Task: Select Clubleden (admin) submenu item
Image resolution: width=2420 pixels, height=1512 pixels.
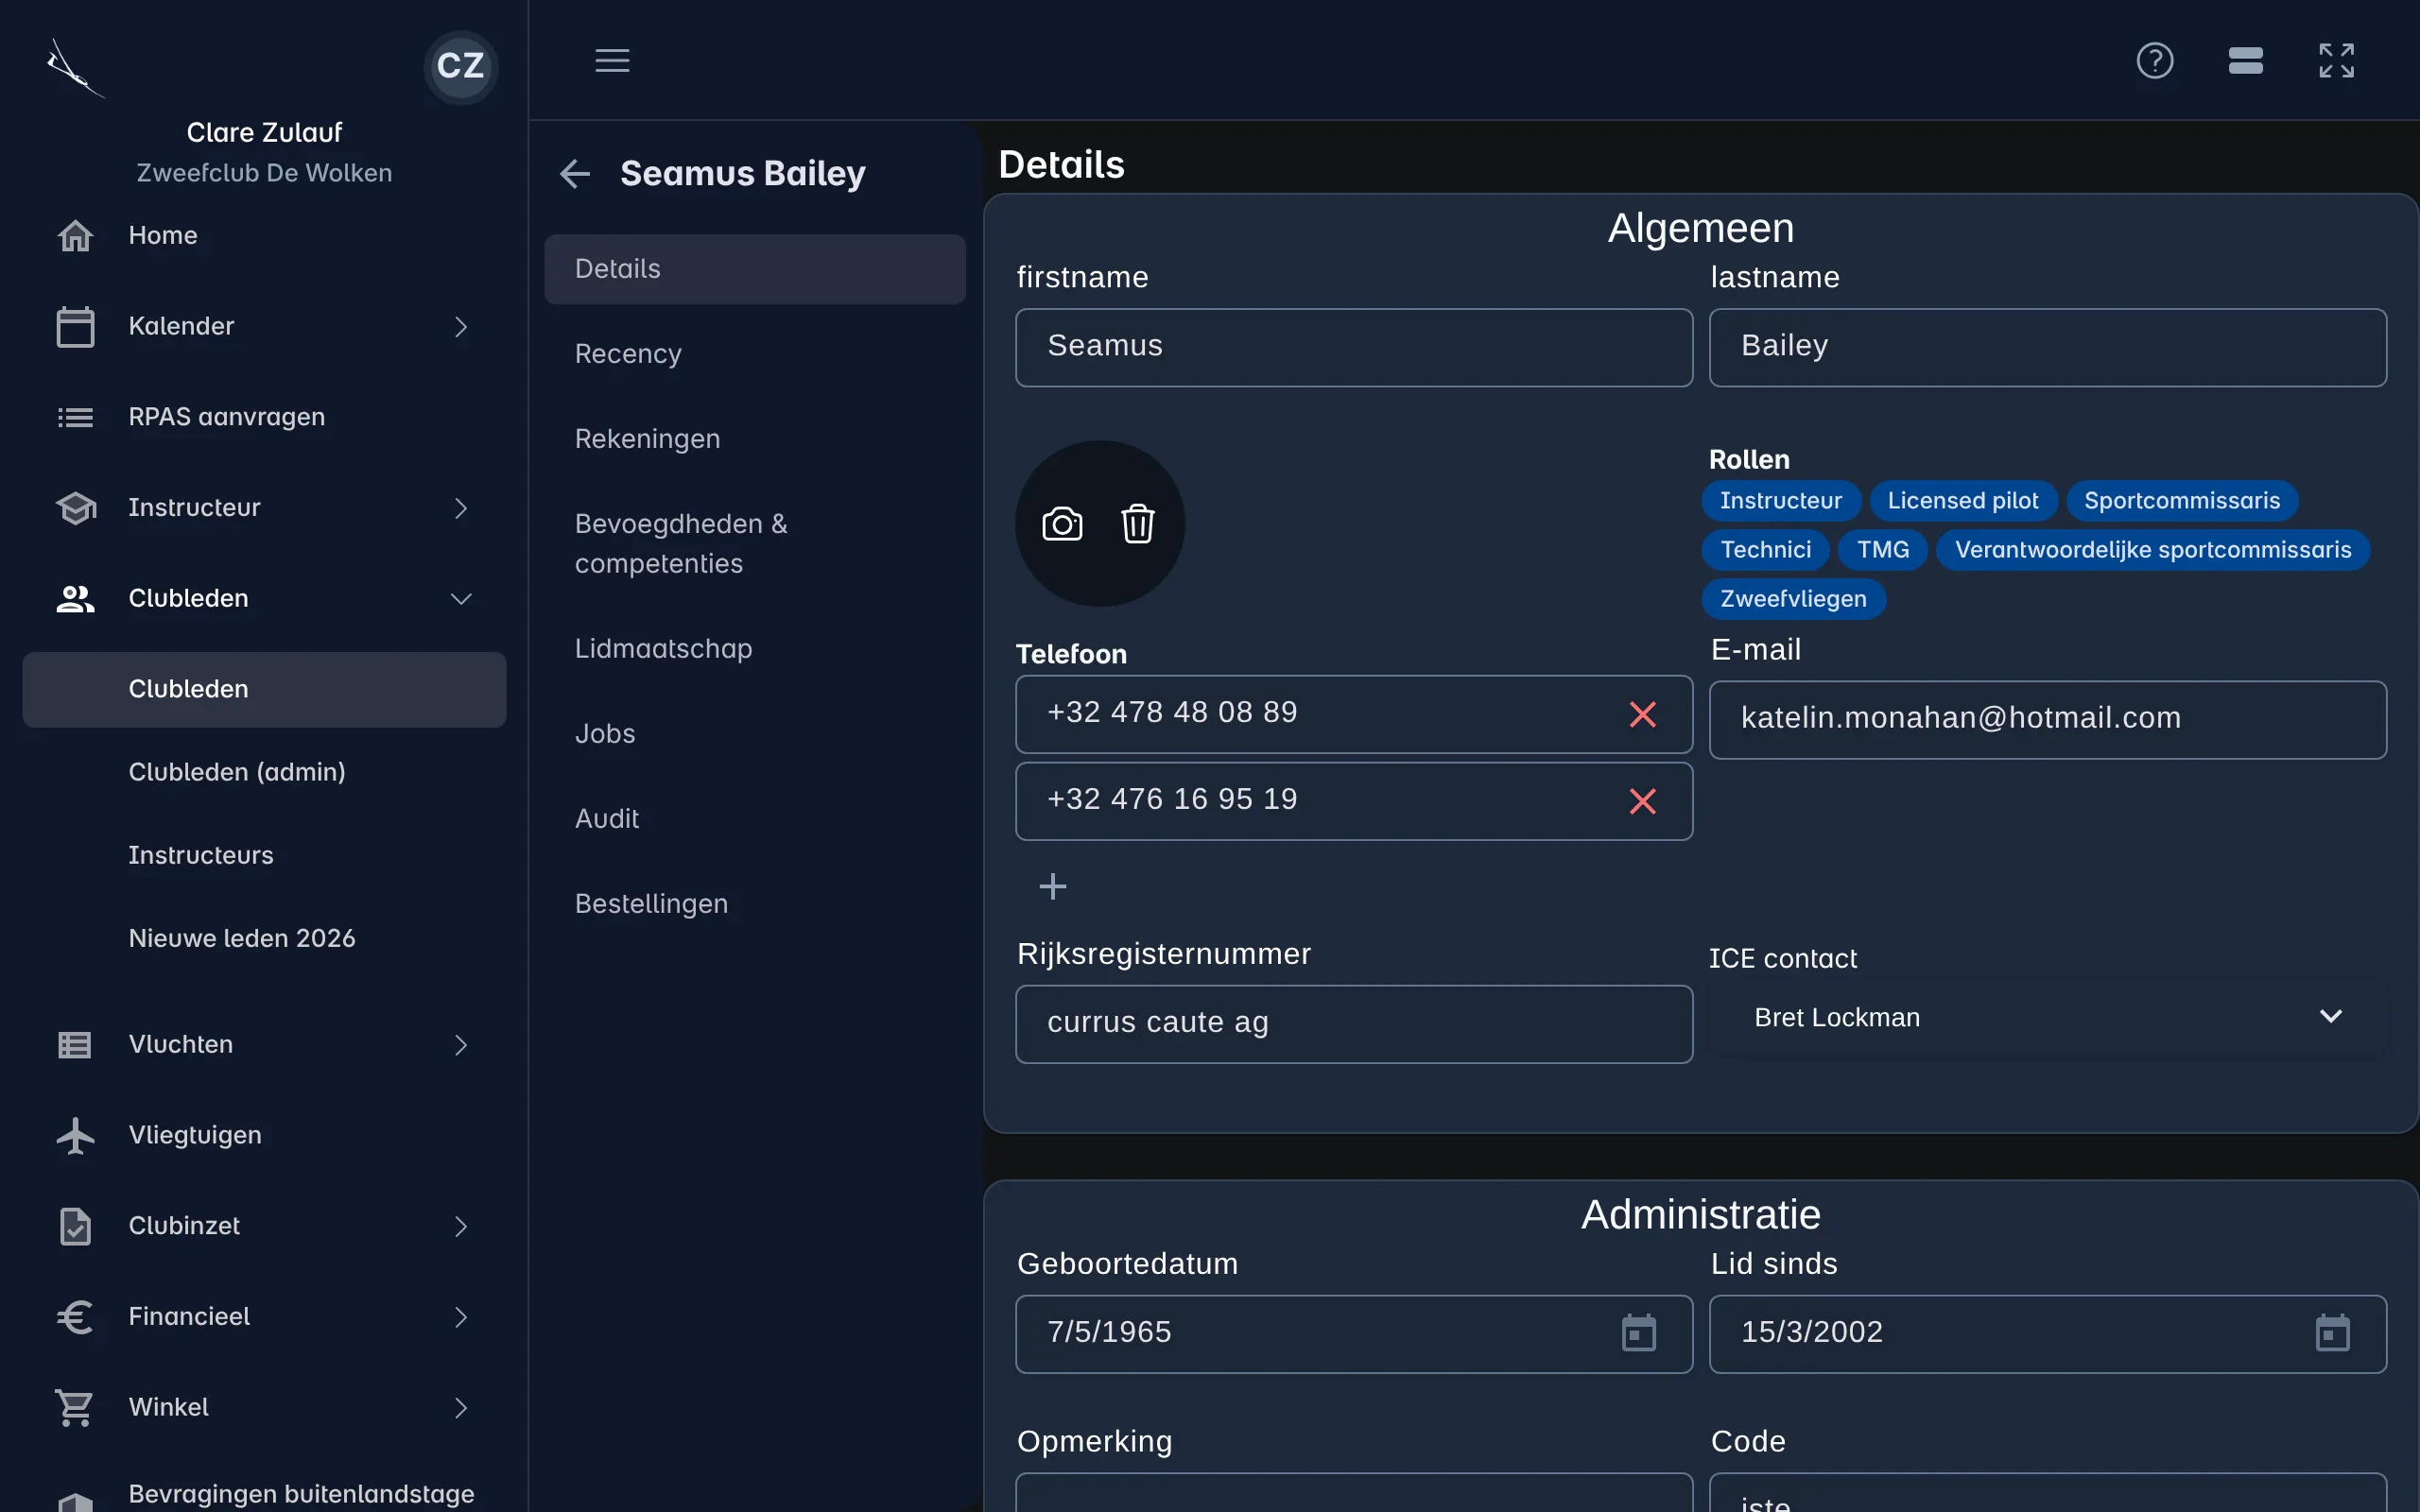Action: click(x=264, y=772)
